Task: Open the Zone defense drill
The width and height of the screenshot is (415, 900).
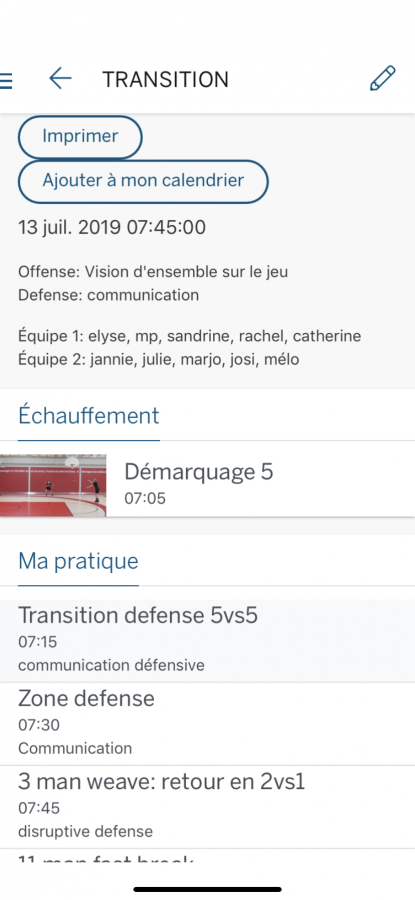Action: (207, 724)
